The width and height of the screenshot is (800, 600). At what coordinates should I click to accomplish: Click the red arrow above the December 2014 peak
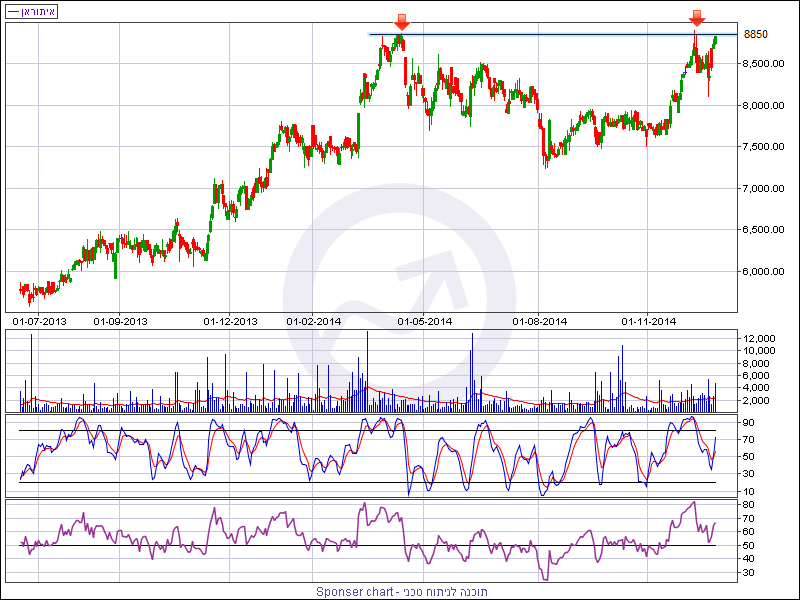coord(697,18)
